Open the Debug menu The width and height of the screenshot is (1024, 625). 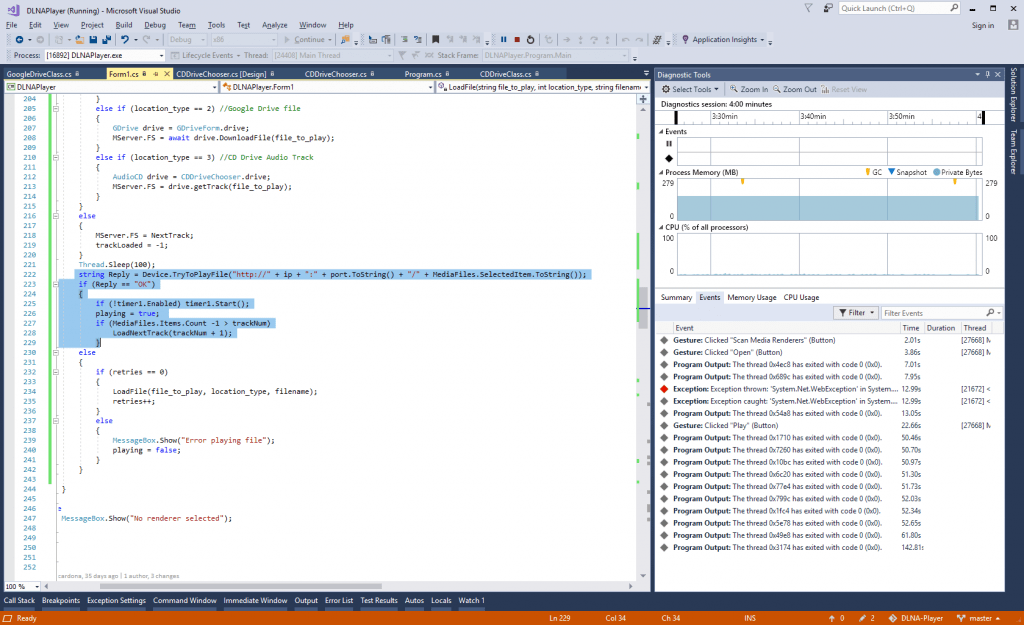(x=155, y=24)
